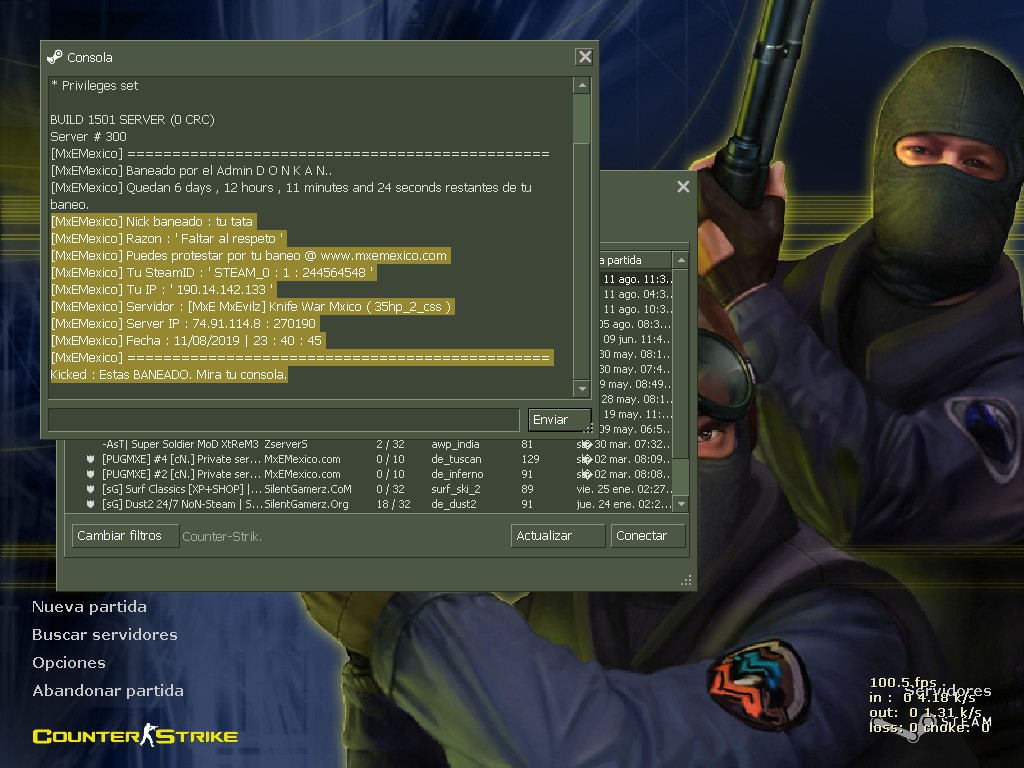This screenshot has height=768, width=1024.
Task: Click the surf_ski_2 map cell
Action: [x=456, y=489]
